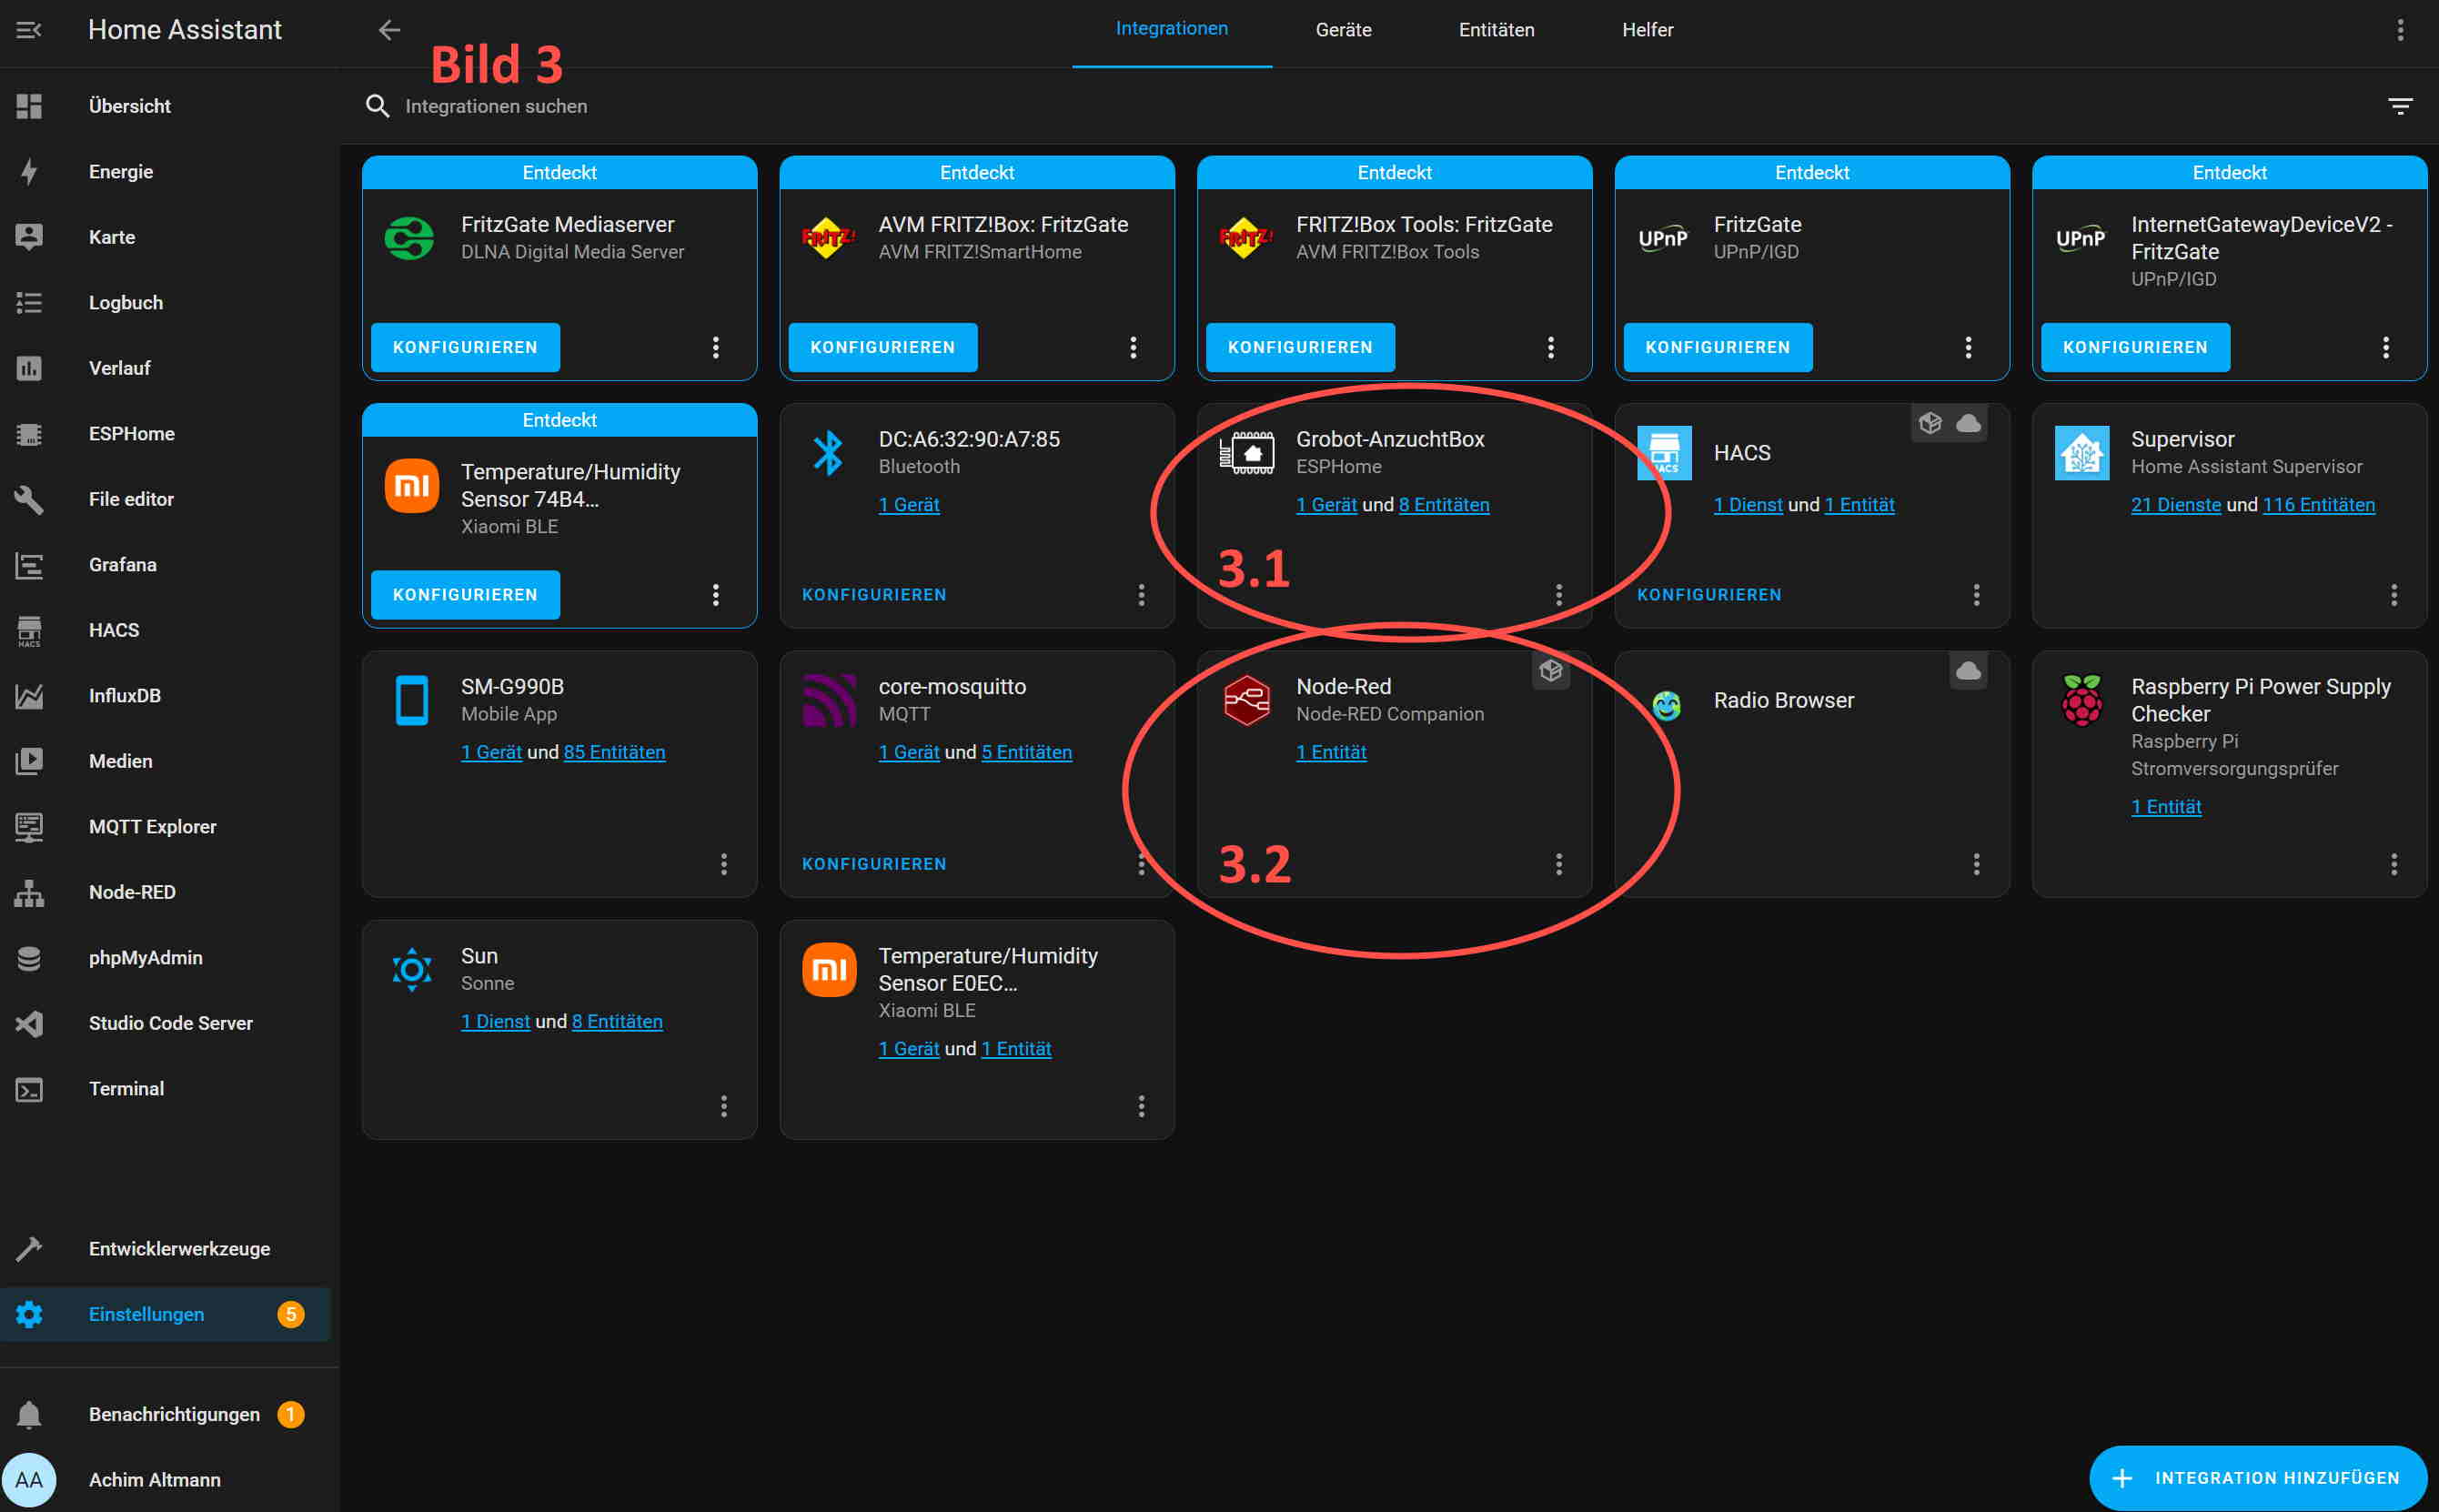Open ESPHome from the sidebar
The height and width of the screenshot is (1512, 2439).
click(x=131, y=433)
